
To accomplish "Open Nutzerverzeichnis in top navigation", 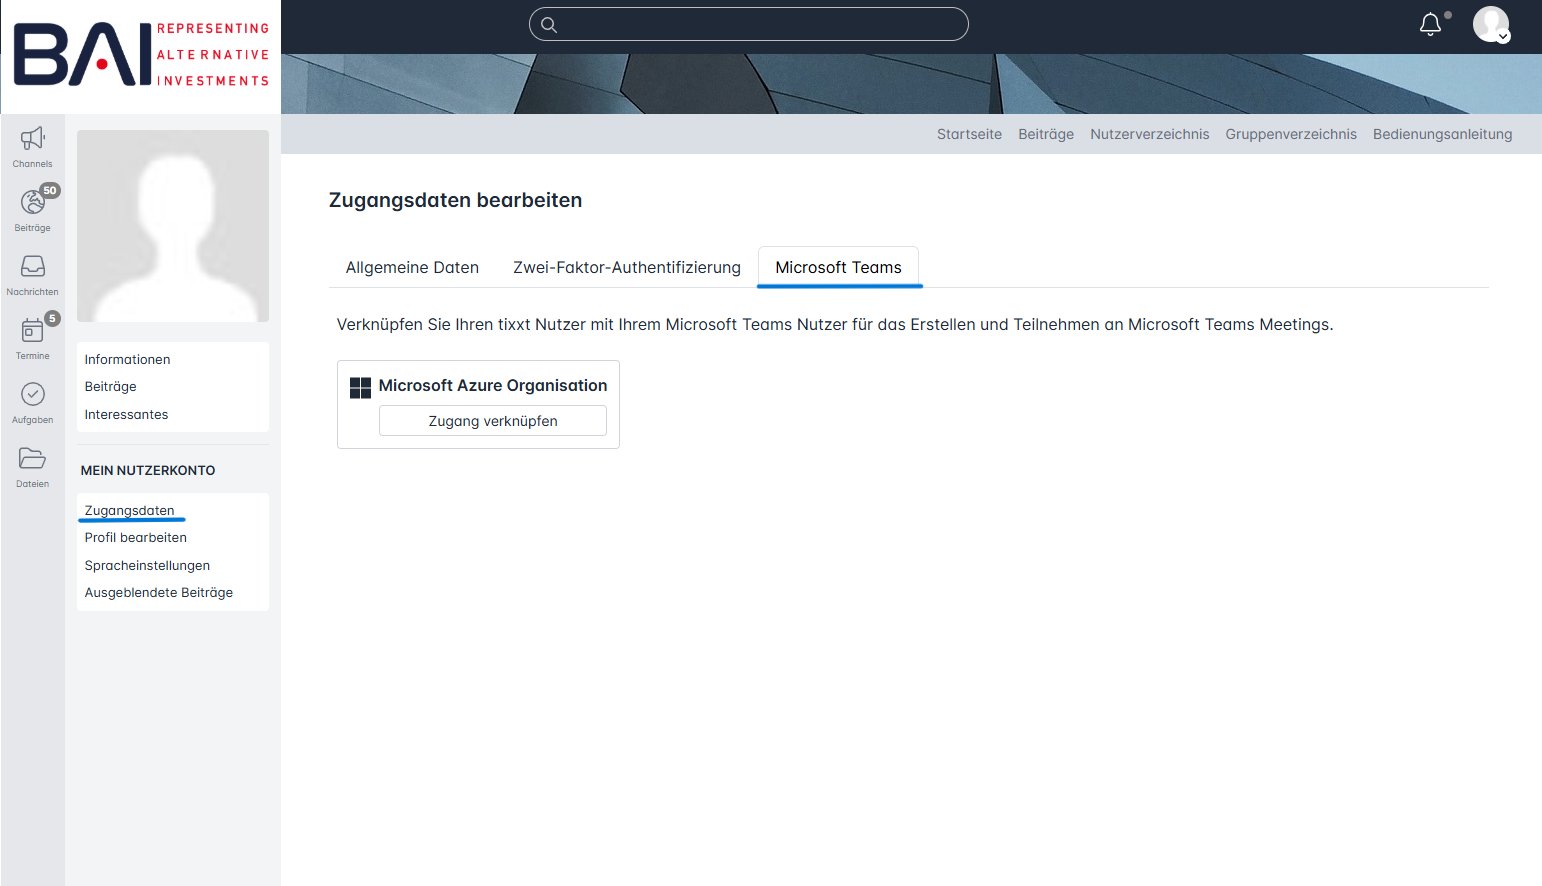I will point(1149,135).
